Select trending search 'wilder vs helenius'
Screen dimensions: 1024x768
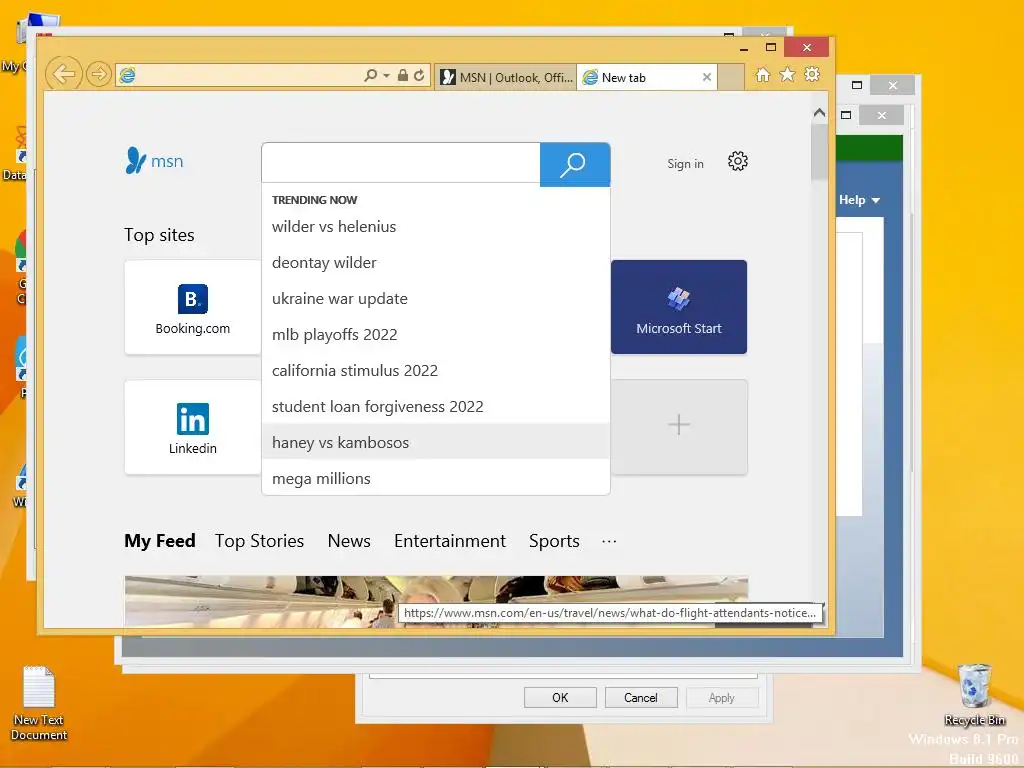click(x=436, y=227)
